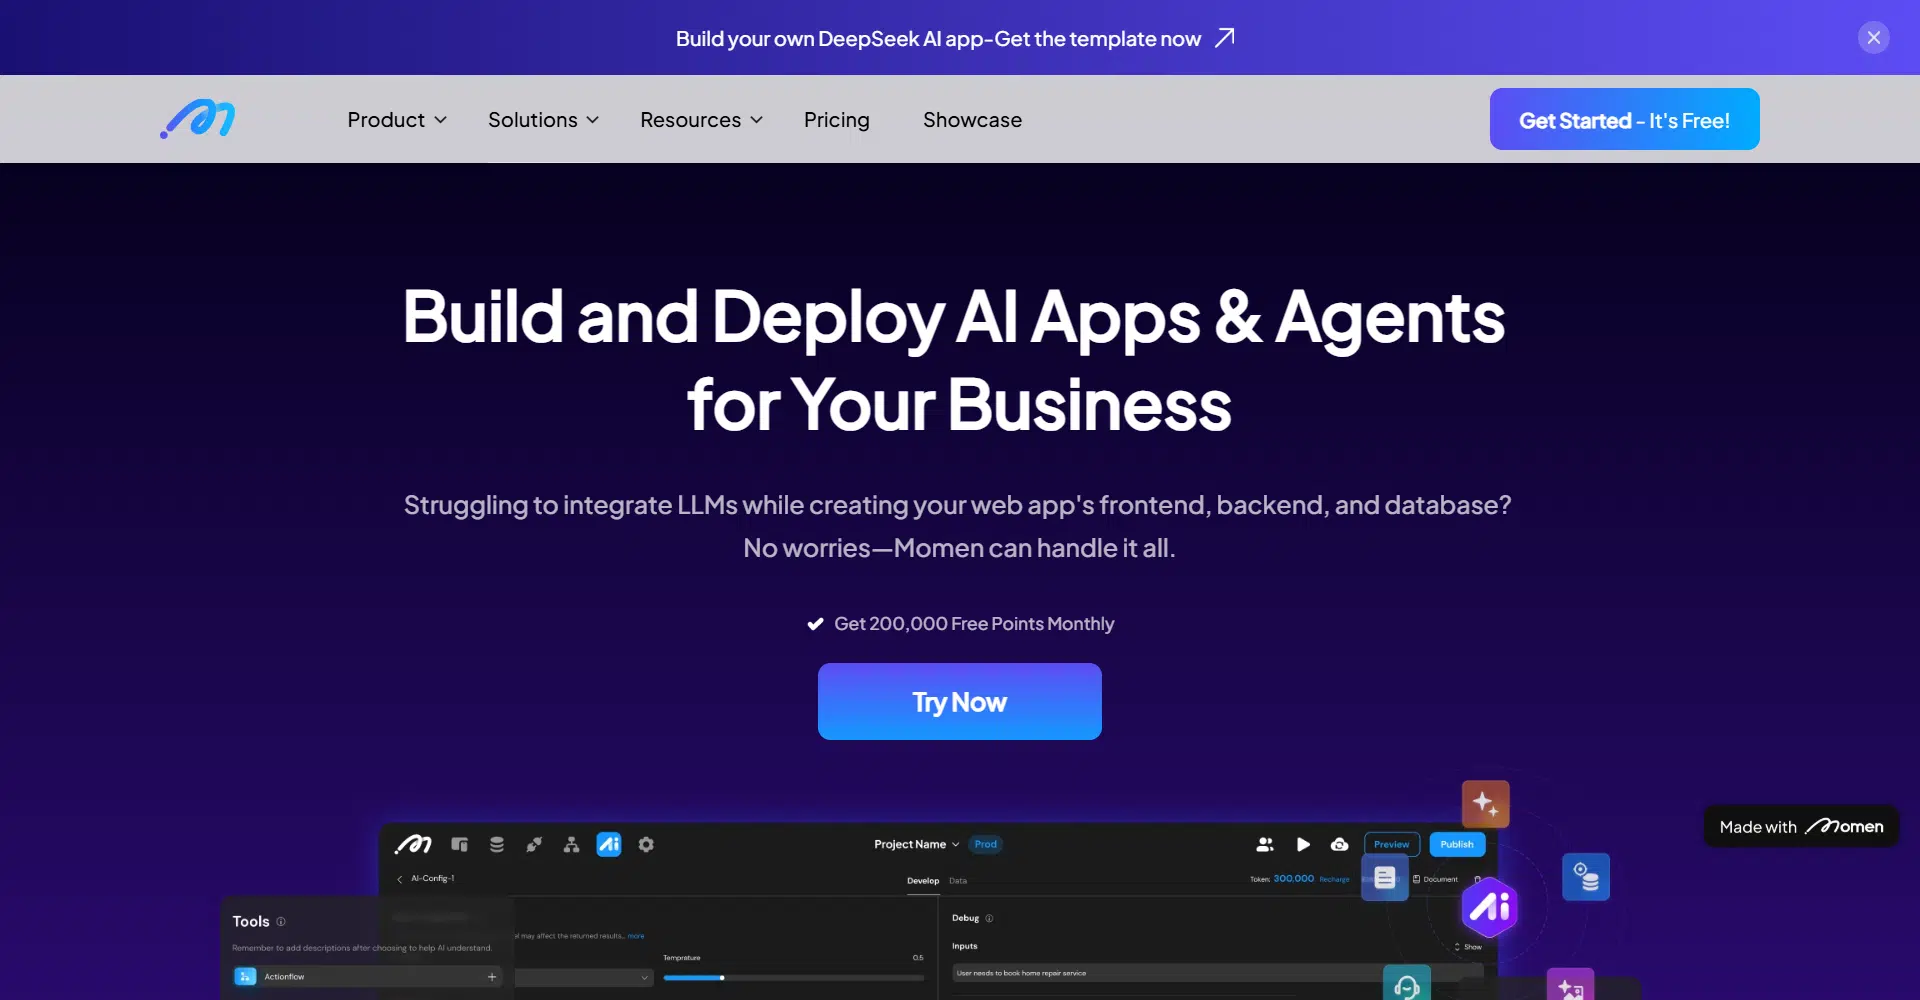Click the cloud icon next to Preview
Viewport: 1920px width, 1000px height.
[x=1339, y=845]
